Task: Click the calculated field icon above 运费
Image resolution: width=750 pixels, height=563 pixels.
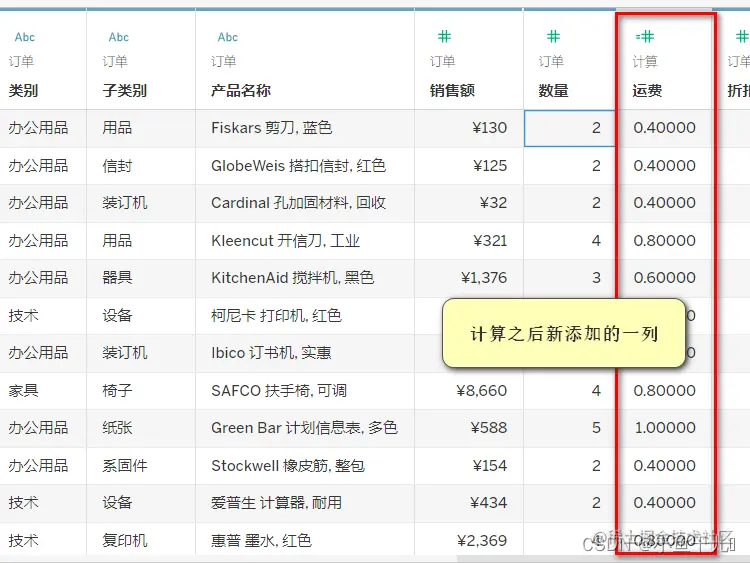Action: pos(645,36)
